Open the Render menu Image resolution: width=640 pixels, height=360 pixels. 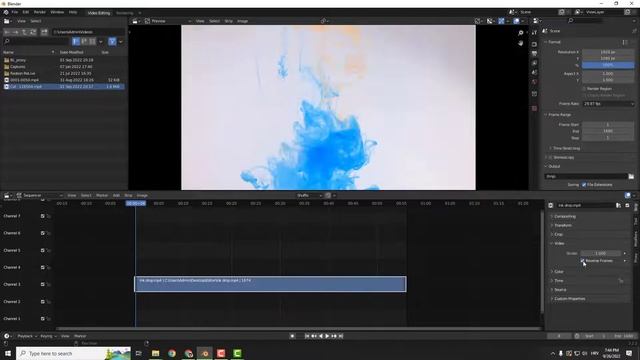pos(40,12)
